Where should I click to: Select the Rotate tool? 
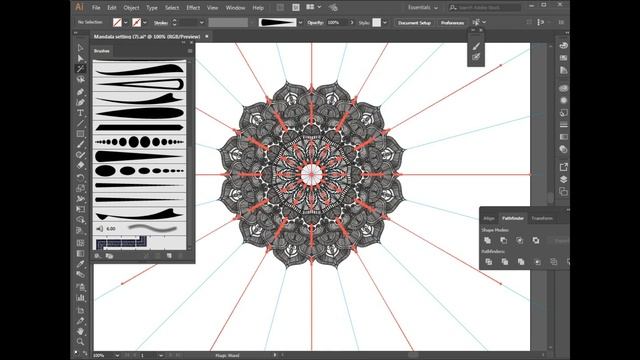pyautogui.click(x=80, y=178)
